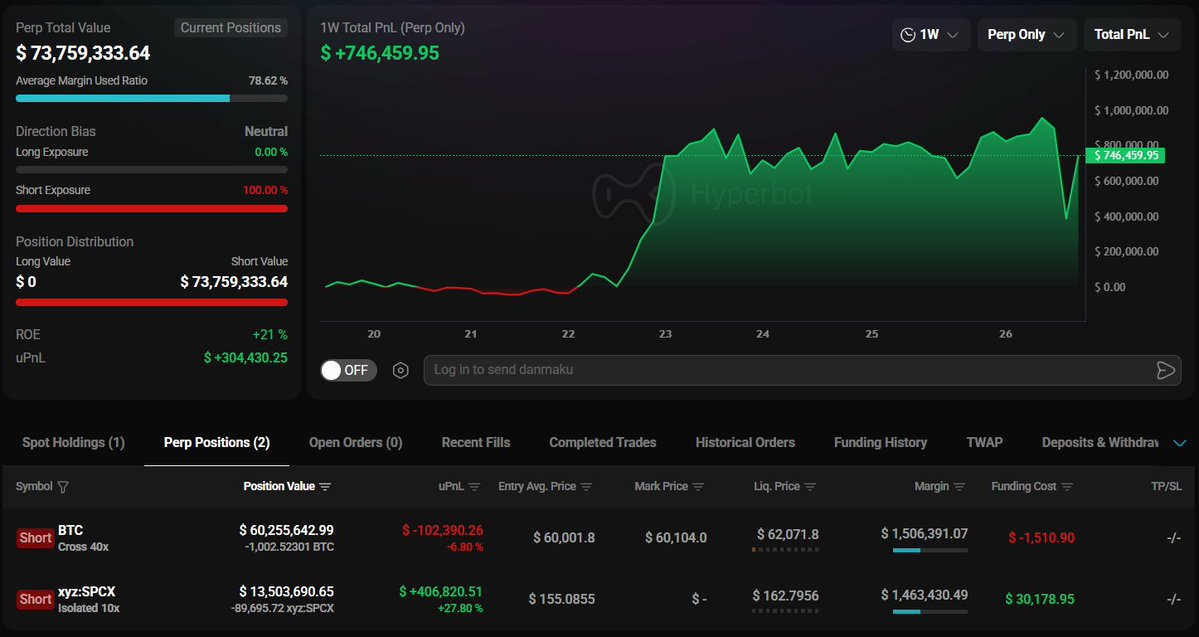This screenshot has height=637, width=1199.
Task: Switch to Spot Holdings (1) tab
Action: [x=73, y=442]
